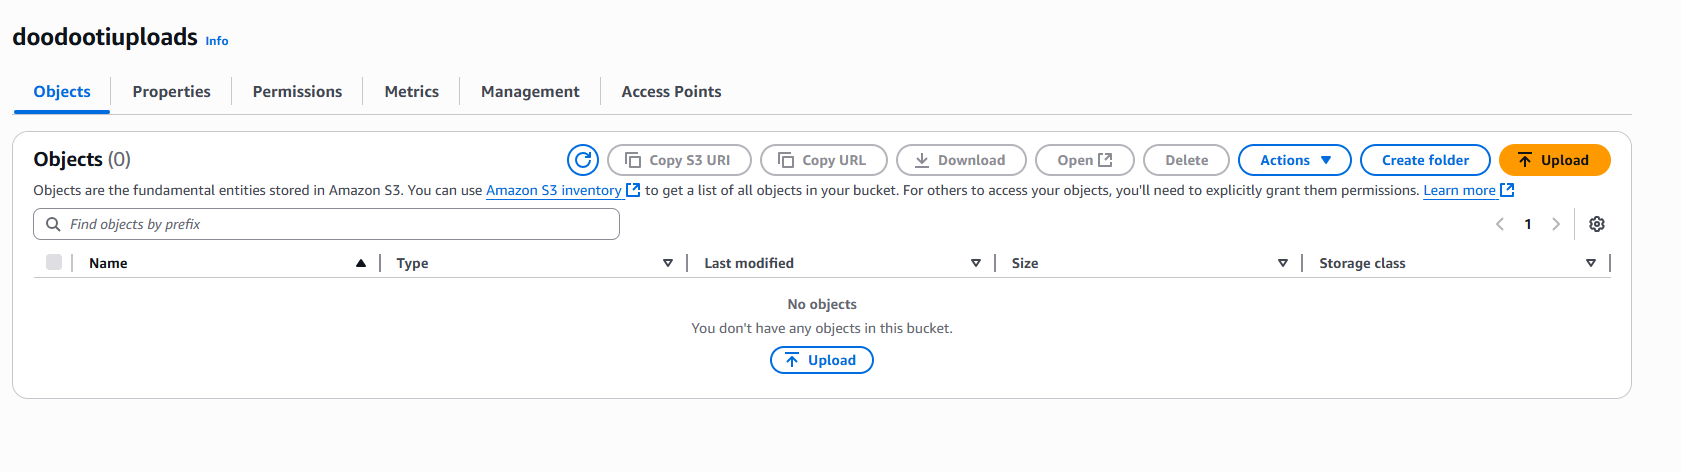The width and height of the screenshot is (1681, 472).
Task: Go to next page arrow
Action: [x=1555, y=224]
